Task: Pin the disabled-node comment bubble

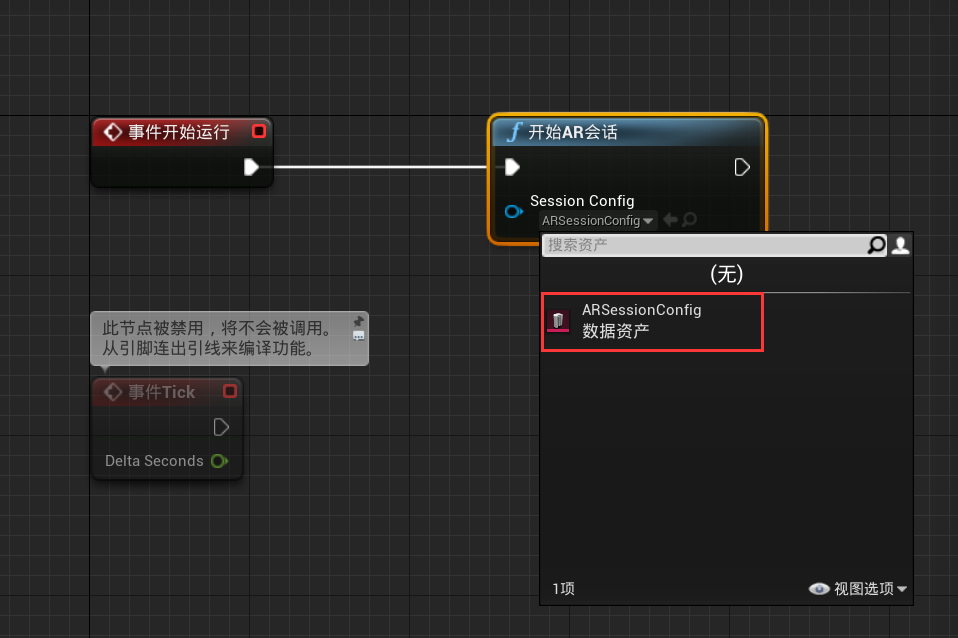Action: [x=358, y=322]
